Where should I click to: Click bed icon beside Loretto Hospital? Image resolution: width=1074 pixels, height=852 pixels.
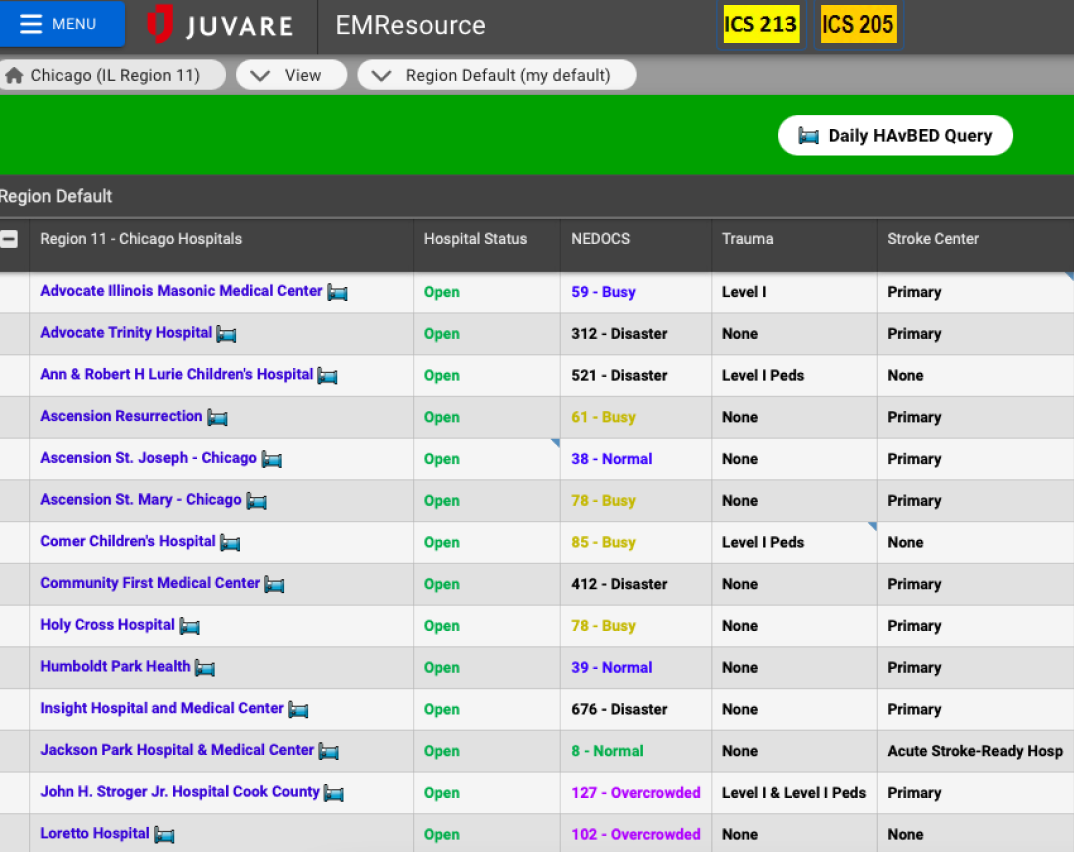tap(164, 836)
